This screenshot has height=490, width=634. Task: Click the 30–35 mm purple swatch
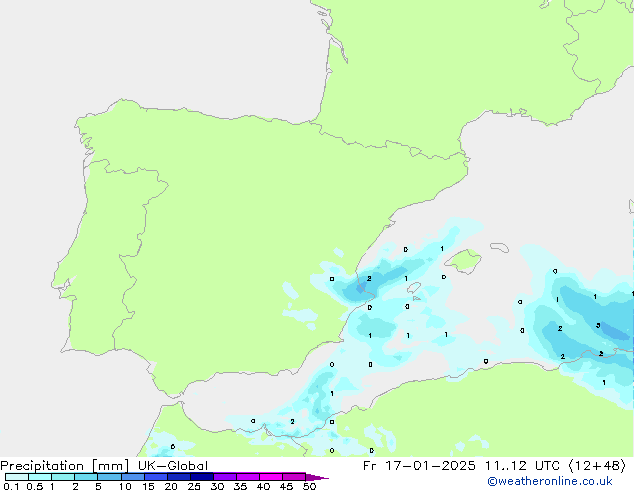pos(225,477)
